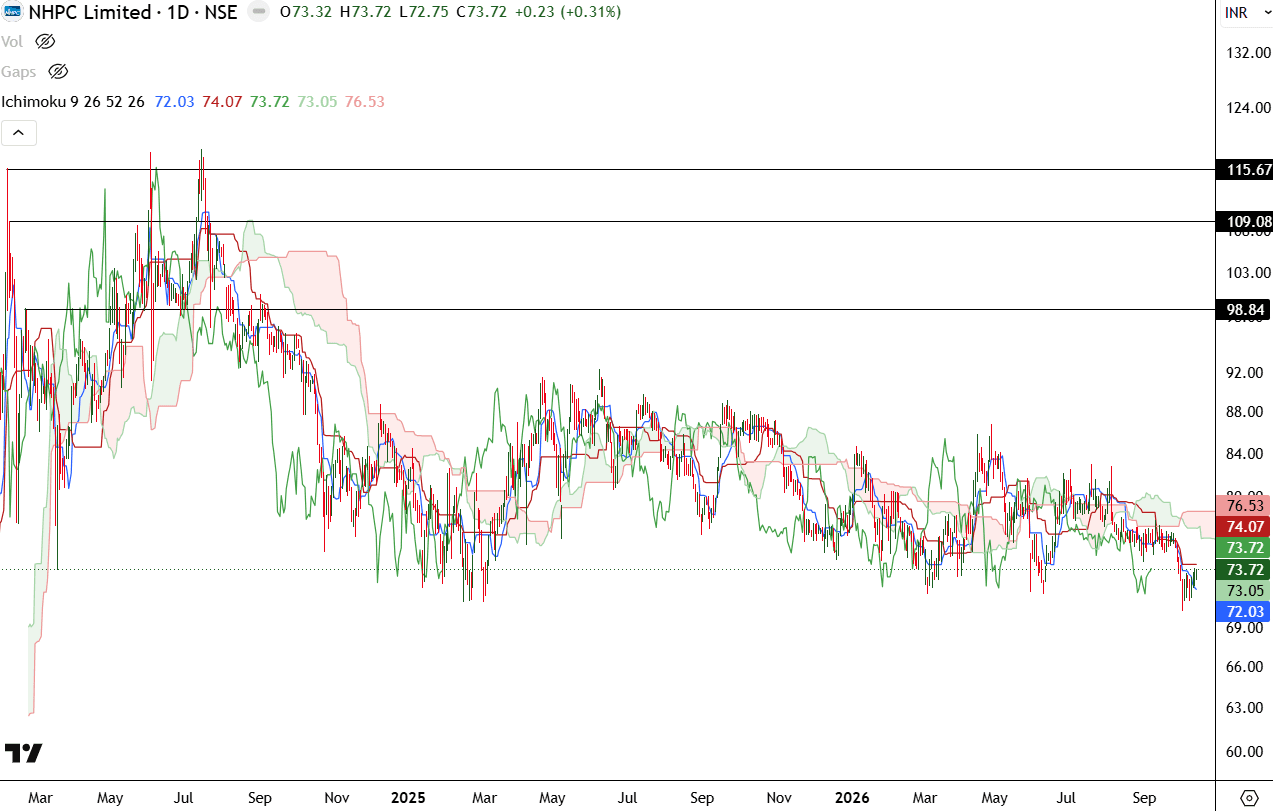This screenshot has width=1273, height=811.
Task: Click the market status pill beside NSE
Action: click(258, 12)
